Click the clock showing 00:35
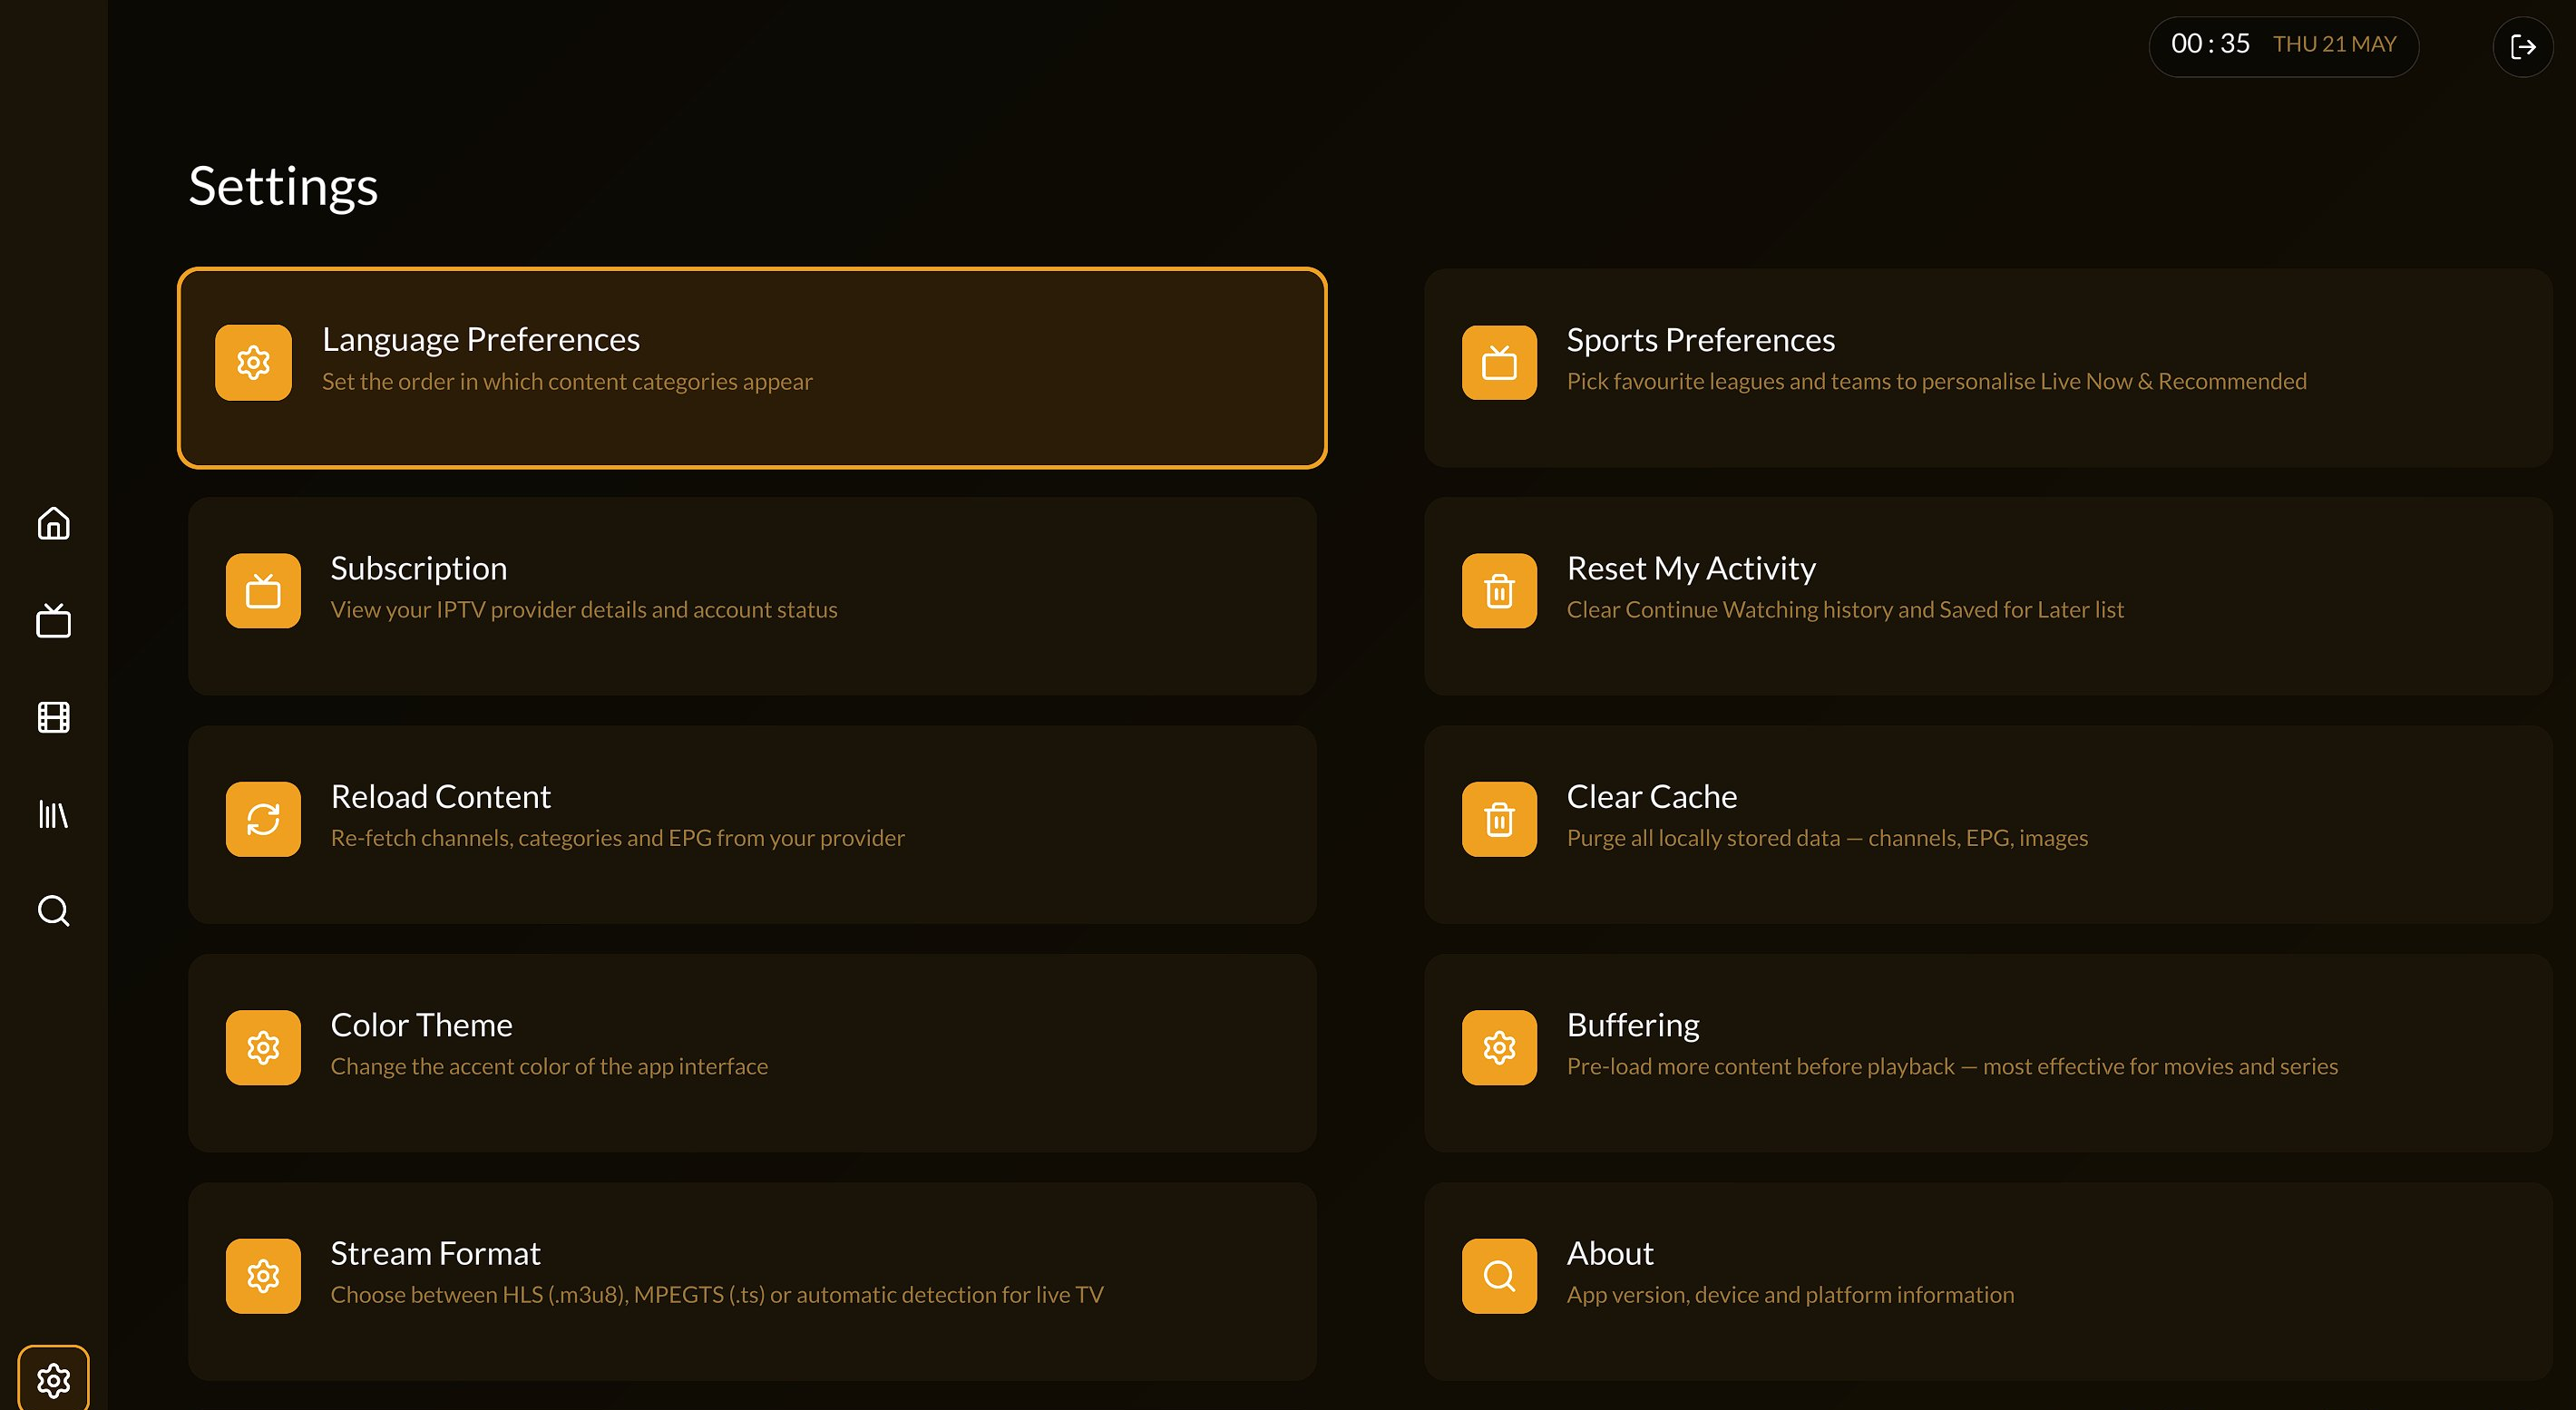Image resolution: width=2576 pixels, height=1410 pixels. [2210, 44]
